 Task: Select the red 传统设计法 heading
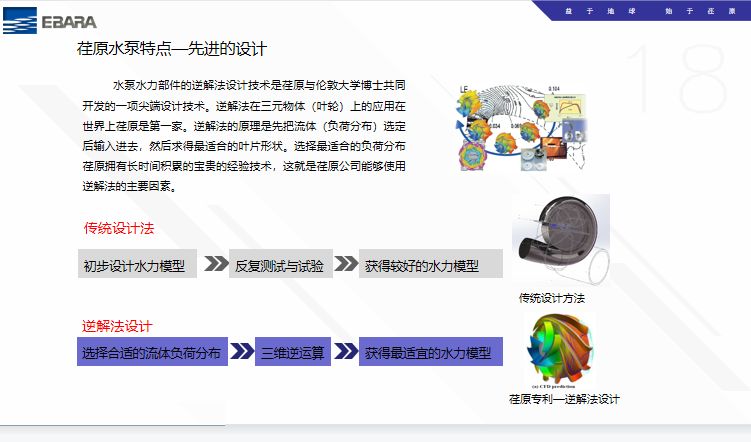(x=118, y=229)
